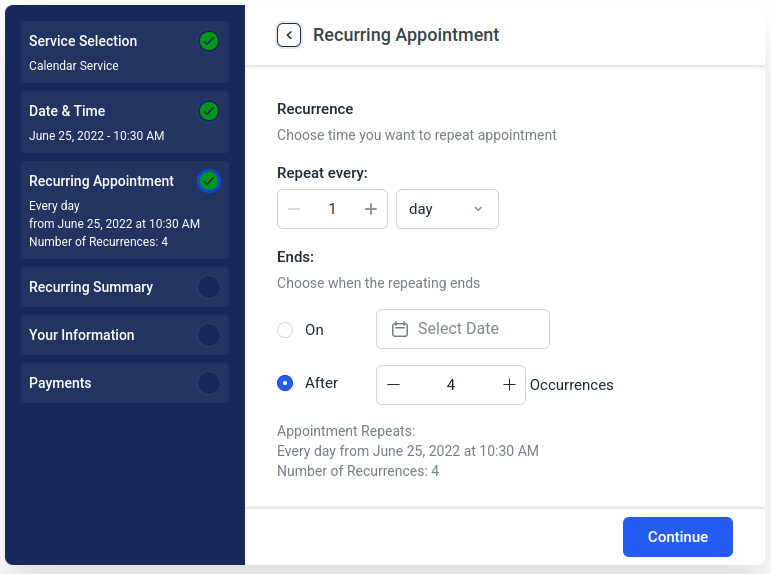Go to Your Information step

125,335
